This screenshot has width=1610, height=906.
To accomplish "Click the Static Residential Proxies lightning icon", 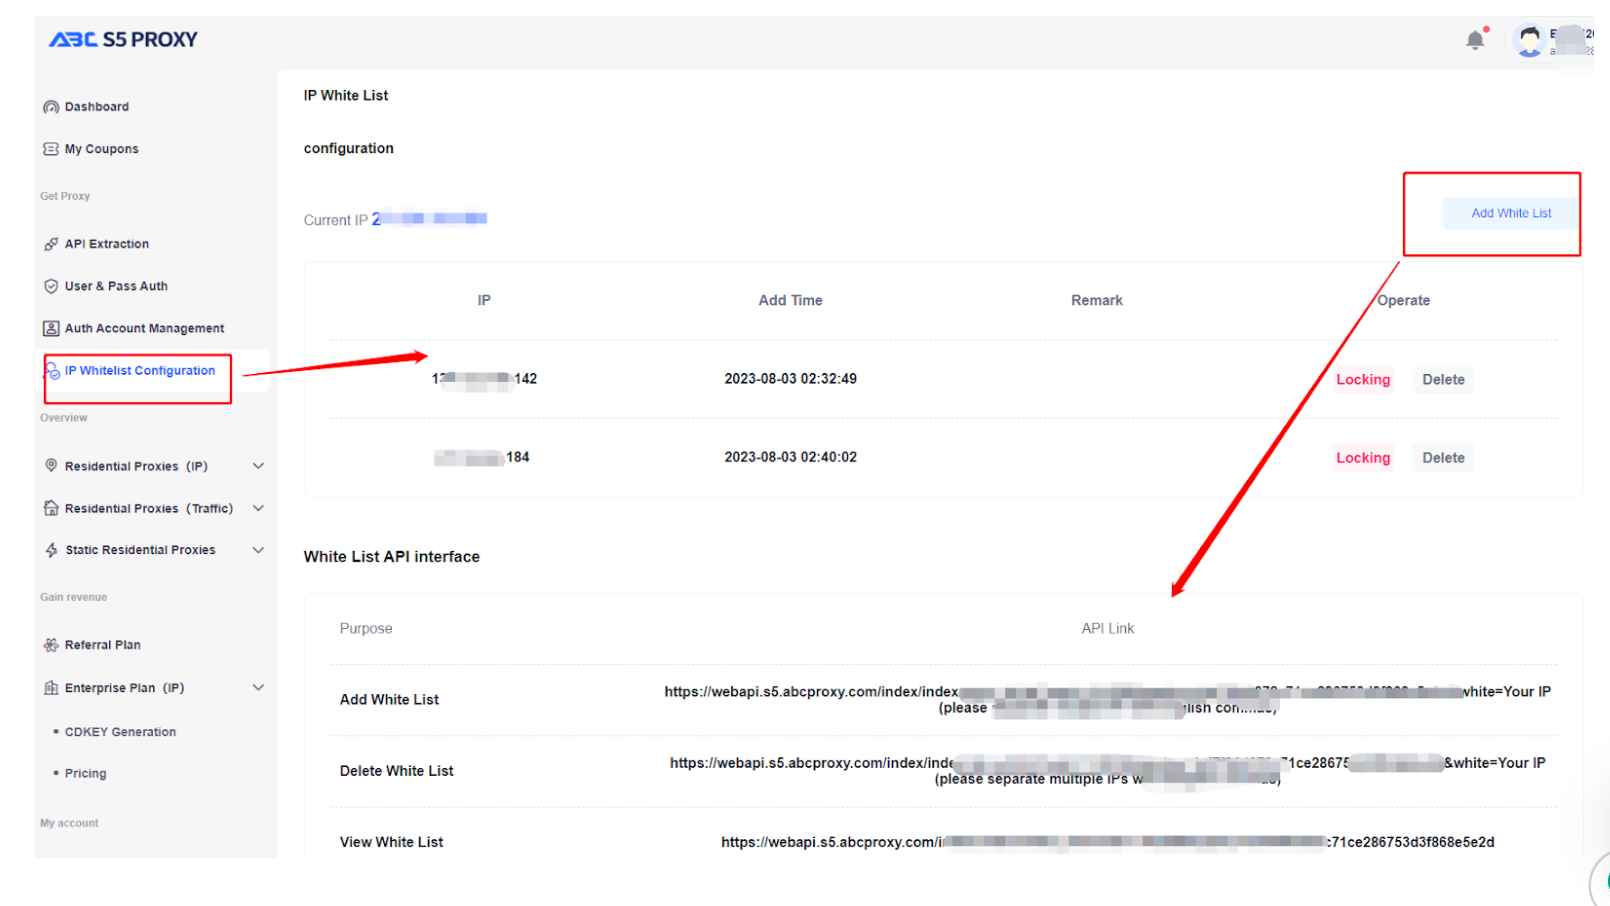I will (x=51, y=550).
